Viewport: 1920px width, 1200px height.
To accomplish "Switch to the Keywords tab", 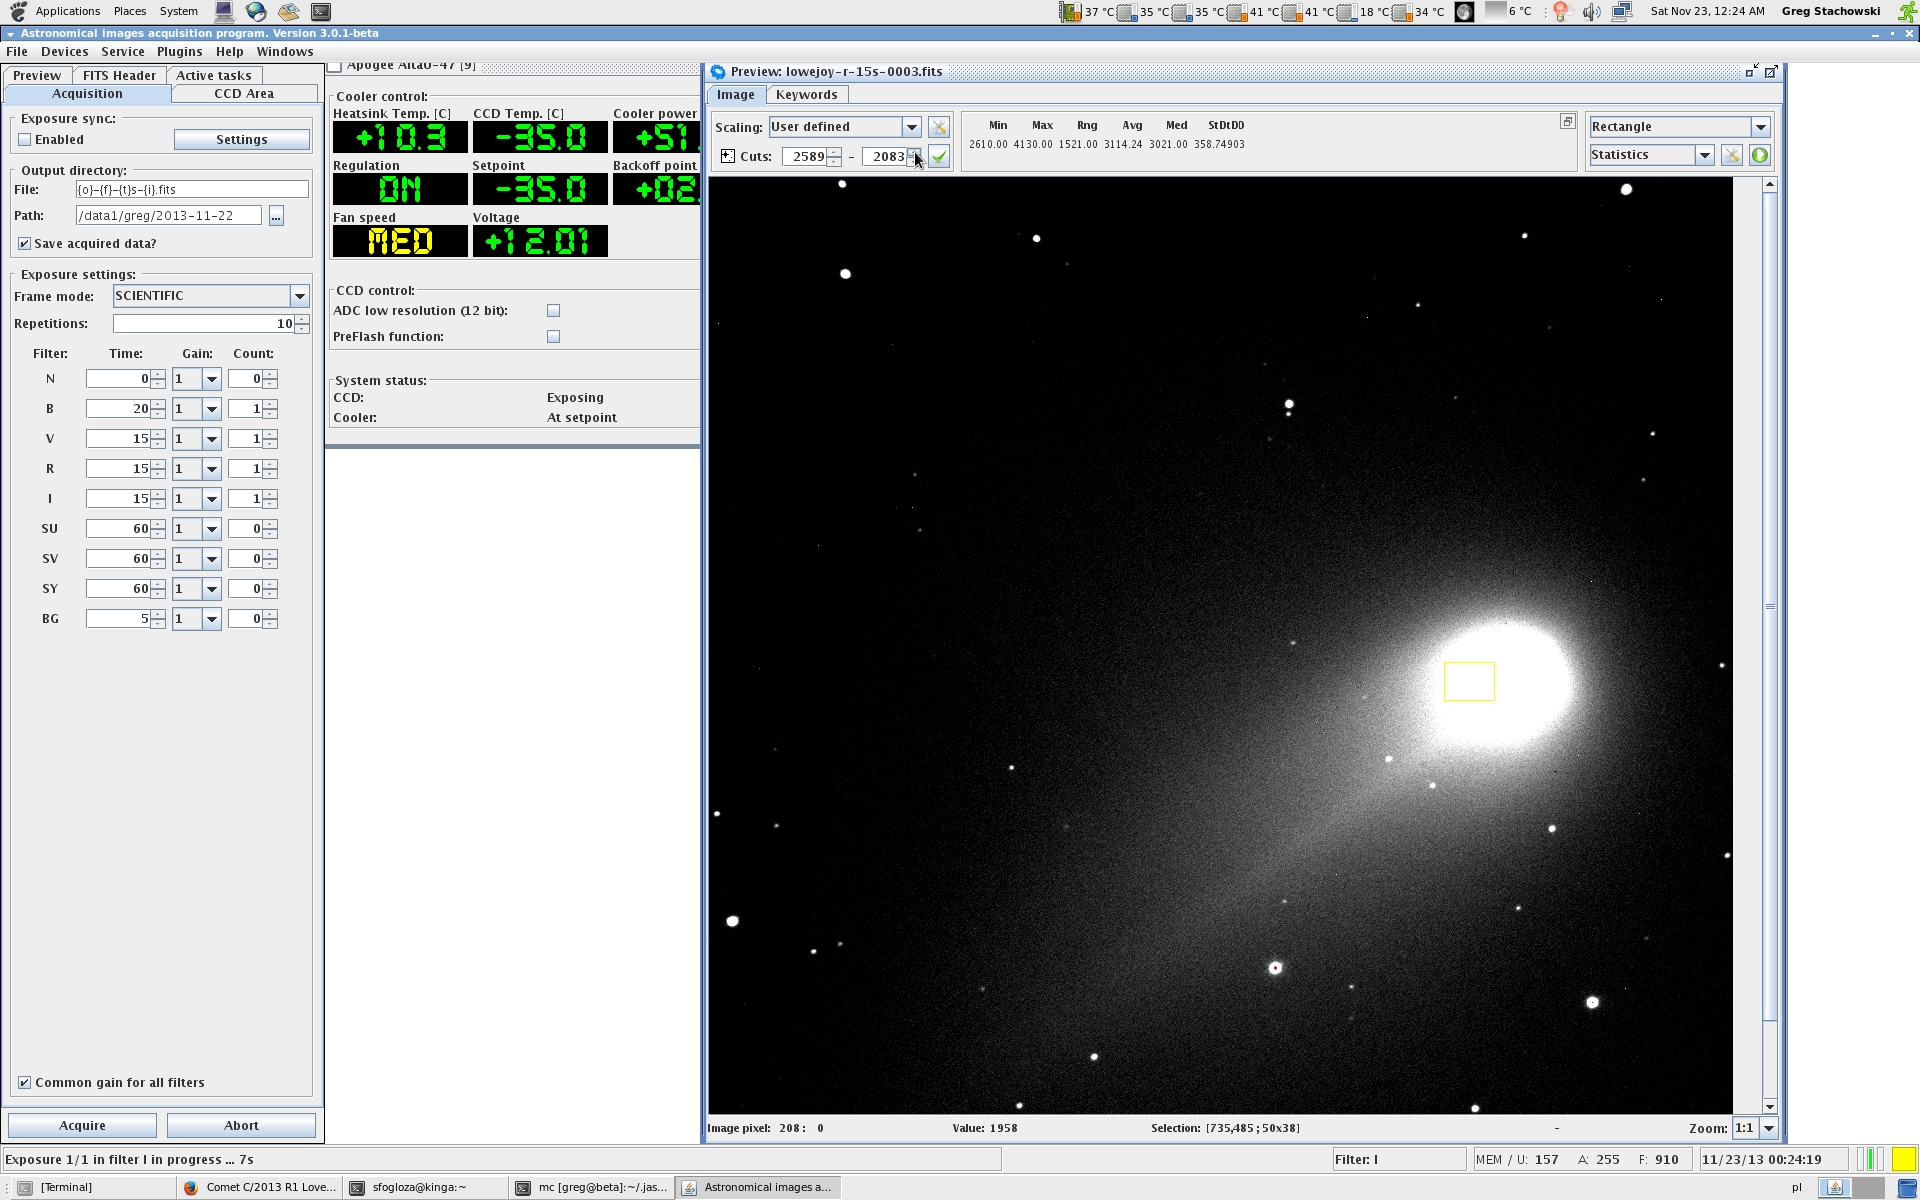I will click(806, 94).
